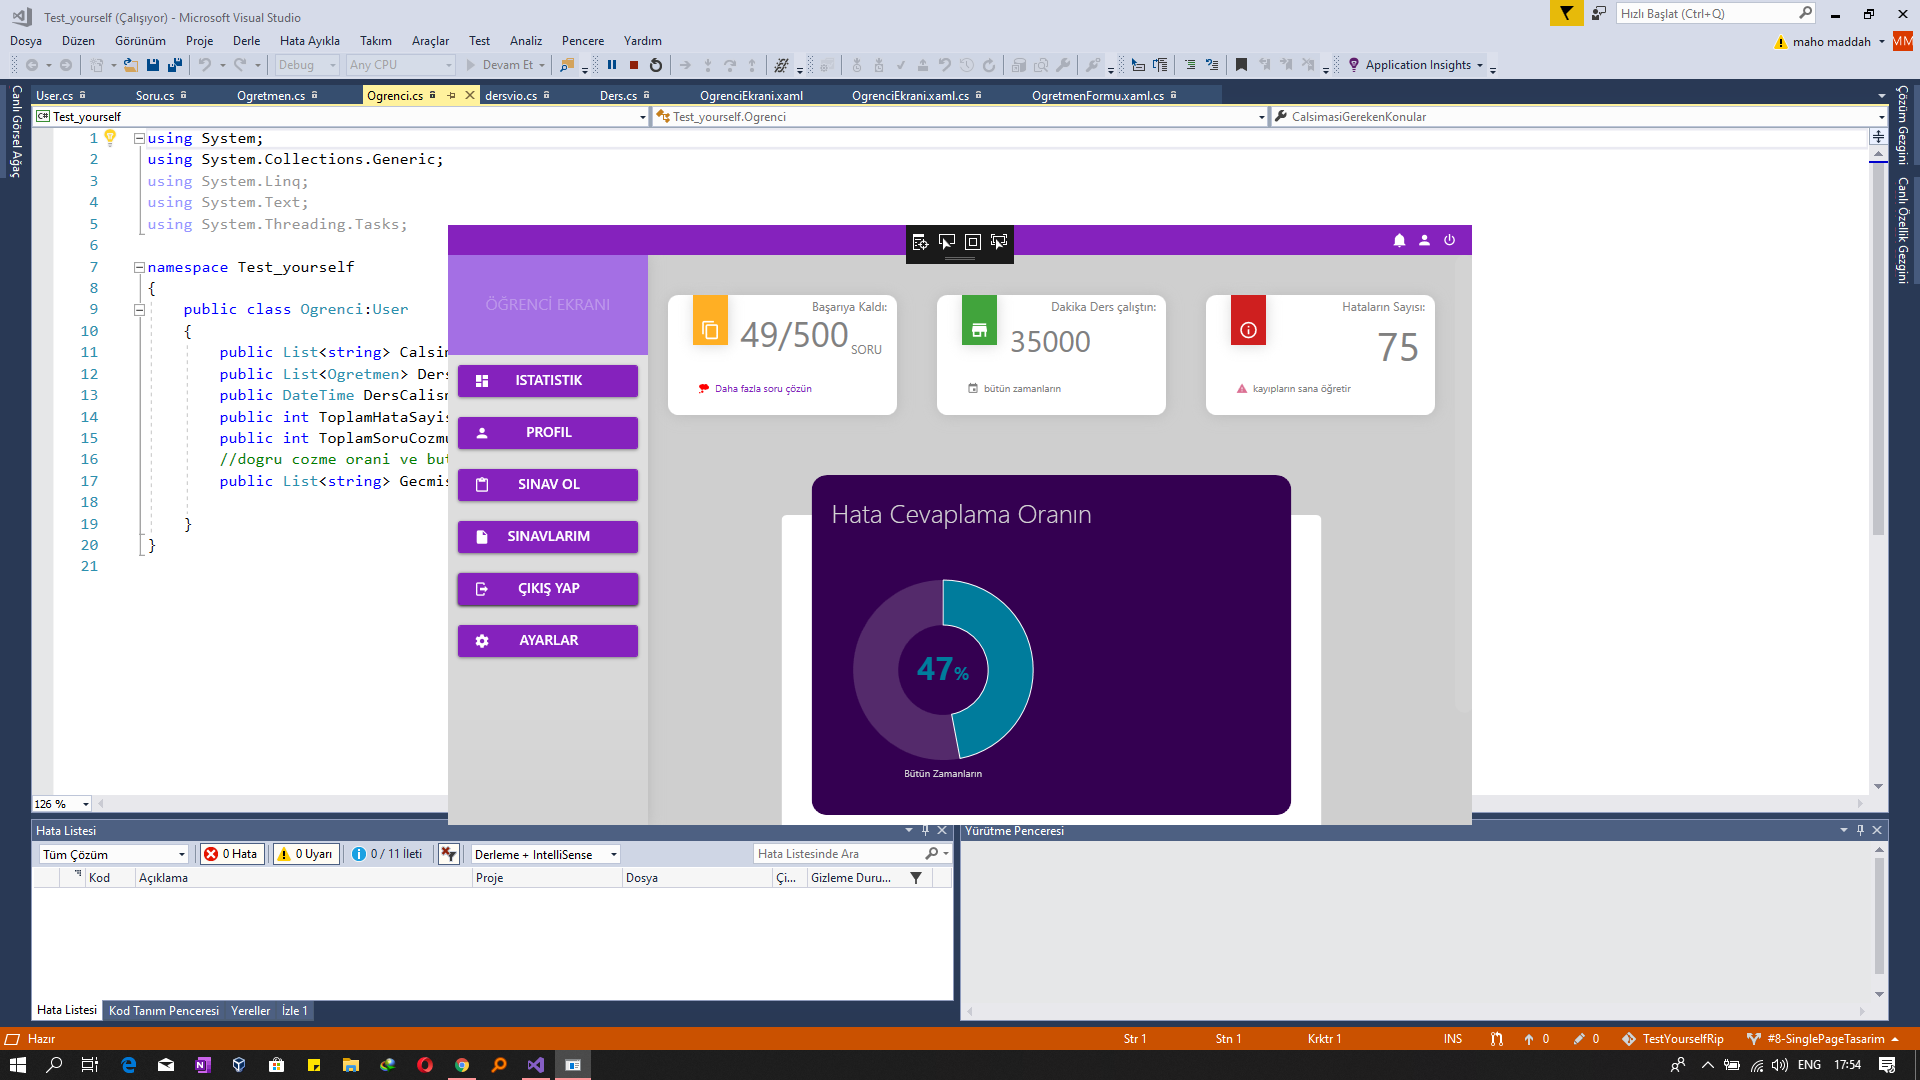
Task: Open Visual Studio from the Windows taskbar
Action: coord(536,1065)
